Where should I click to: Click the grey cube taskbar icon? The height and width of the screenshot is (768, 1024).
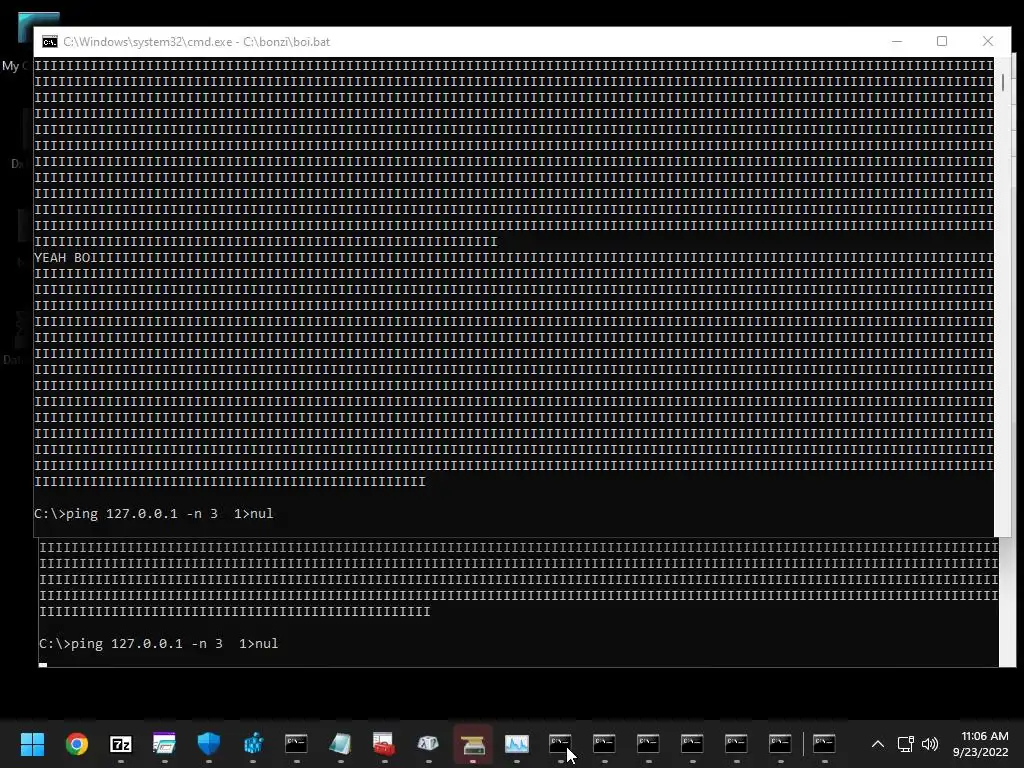pos(428,744)
